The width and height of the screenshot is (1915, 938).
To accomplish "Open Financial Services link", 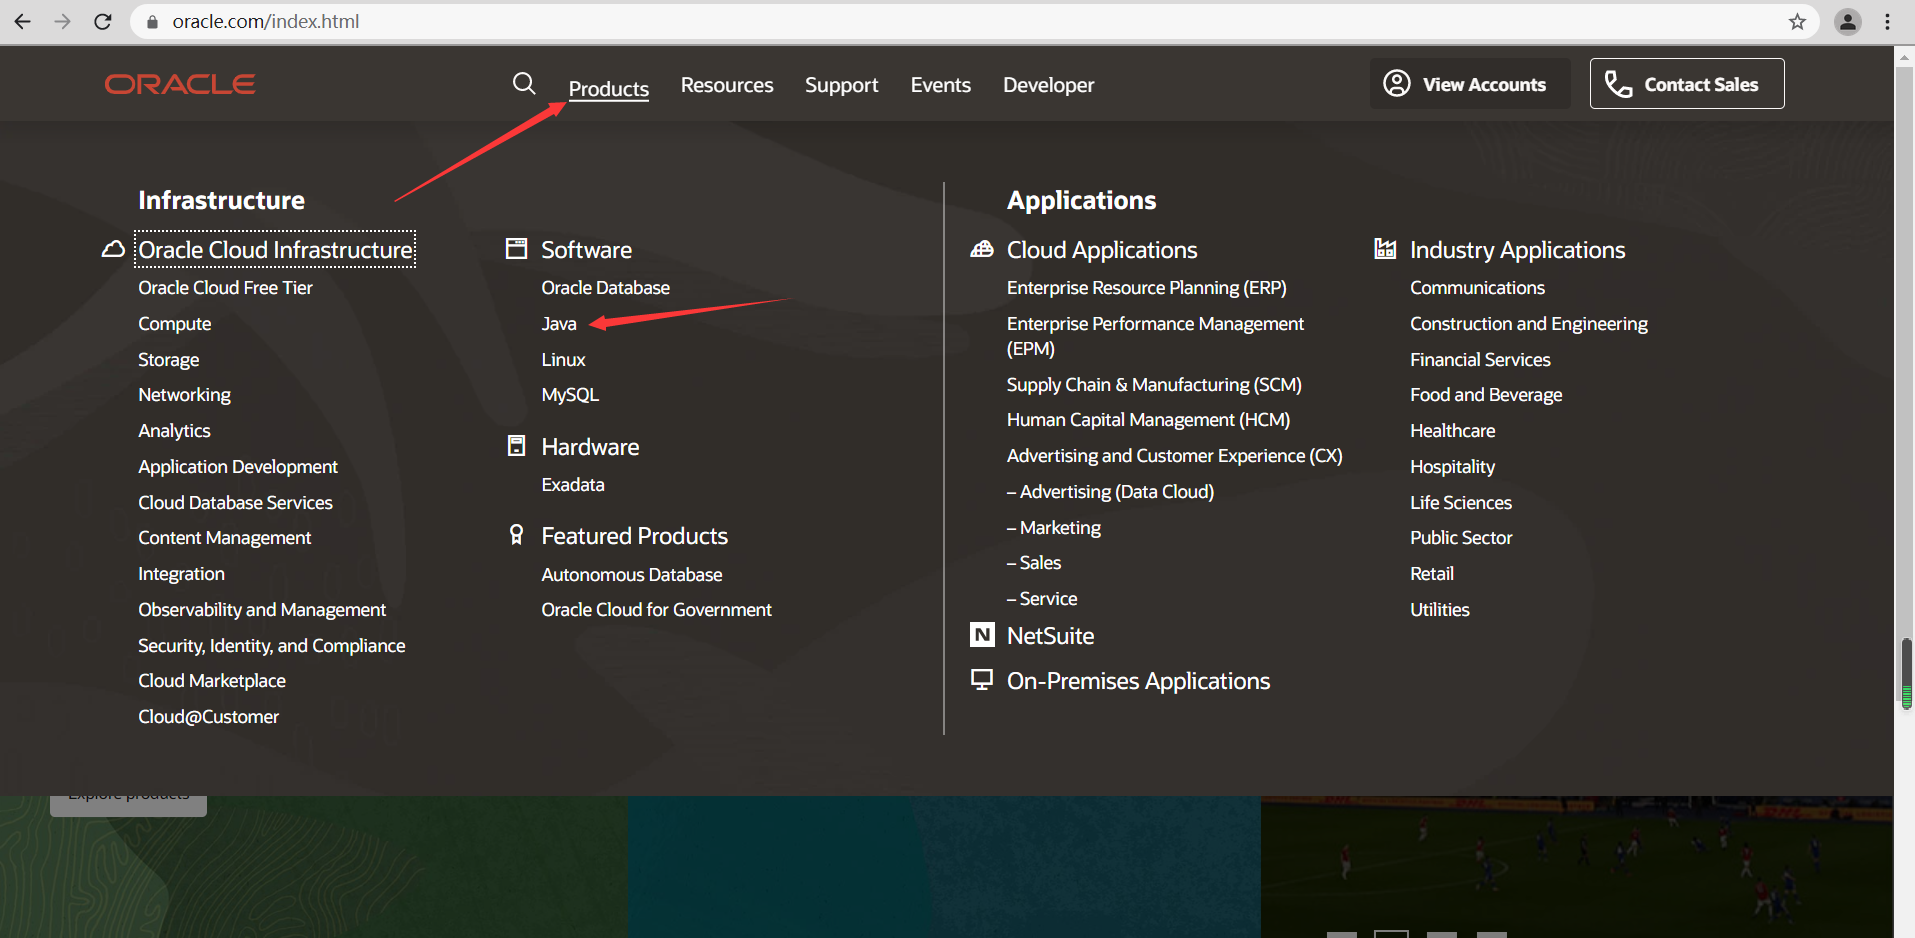I will point(1481,360).
